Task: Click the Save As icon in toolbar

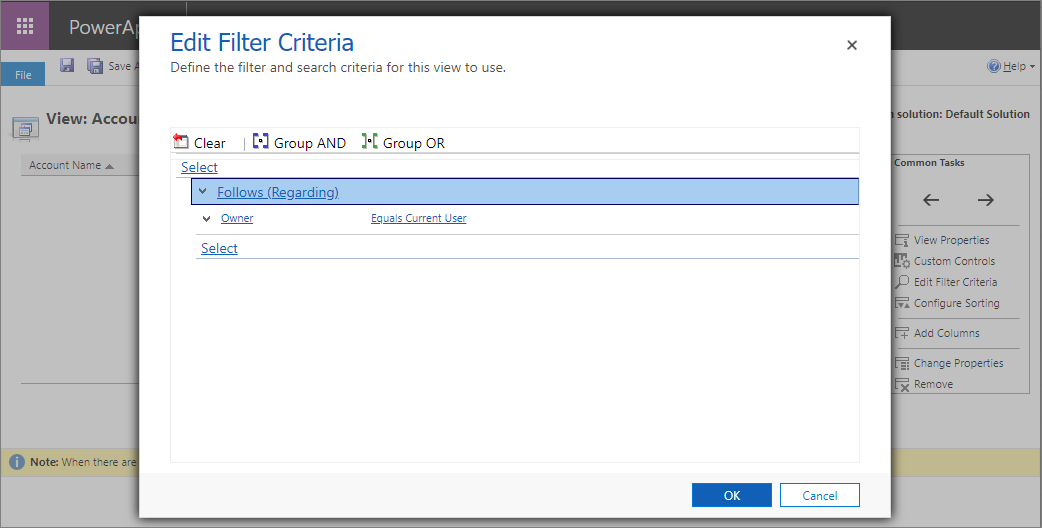Action: coord(95,66)
